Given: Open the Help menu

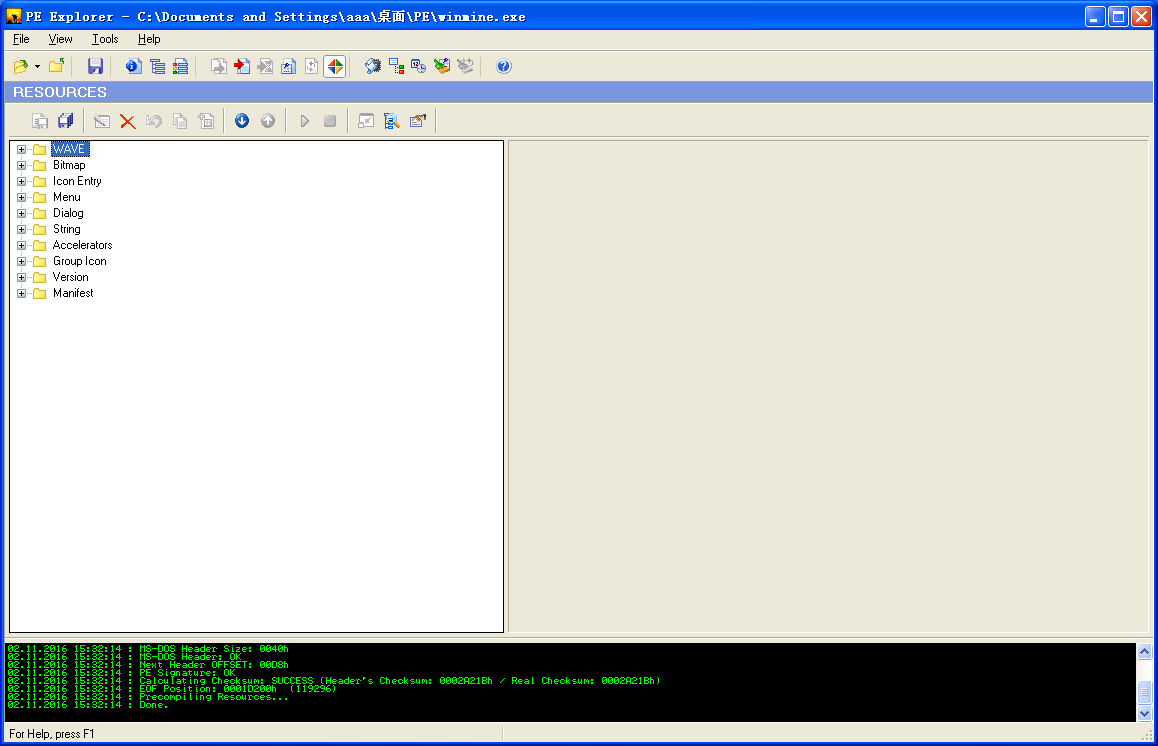Looking at the screenshot, I should (x=148, y=39).
